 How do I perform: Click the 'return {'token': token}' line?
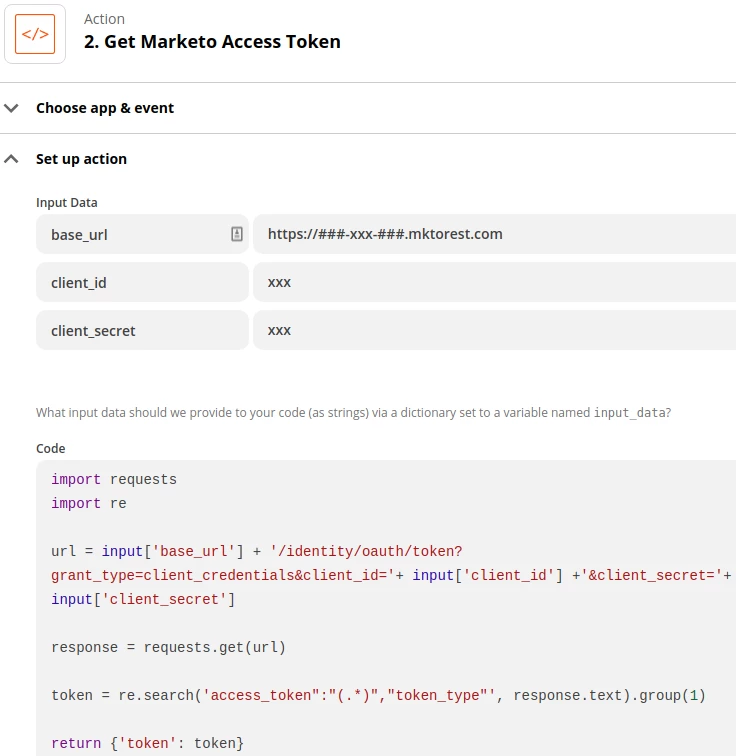coord(147,743)
